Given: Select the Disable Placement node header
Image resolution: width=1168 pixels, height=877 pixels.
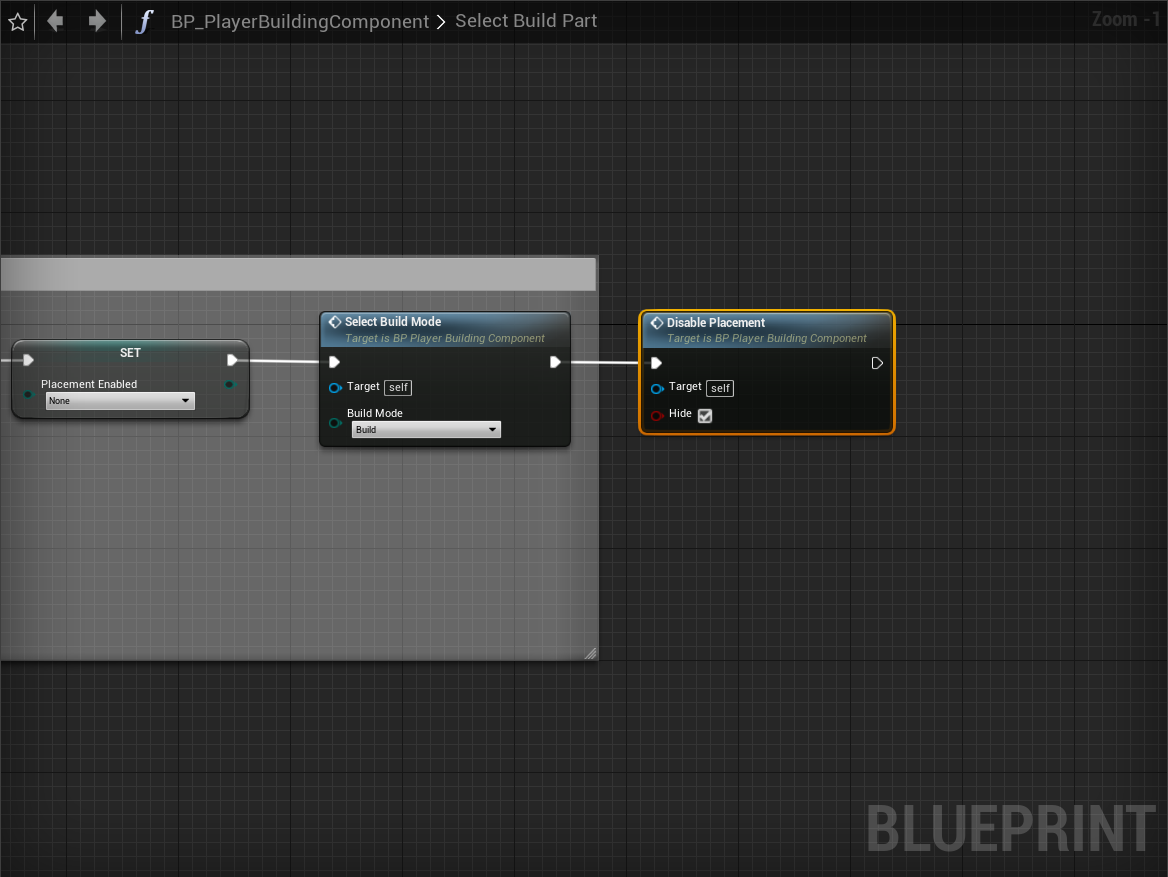Looking at the screenshot, I should point(767,330).
